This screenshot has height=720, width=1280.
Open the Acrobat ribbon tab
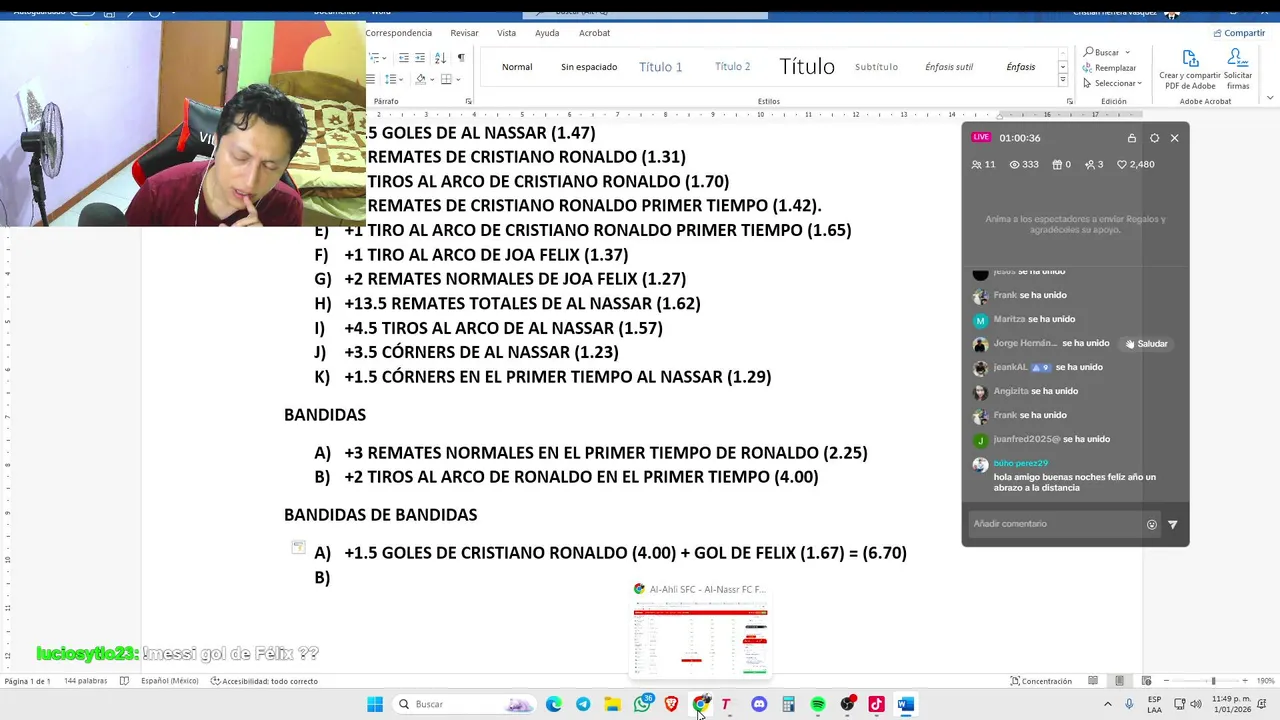(595, 33)
